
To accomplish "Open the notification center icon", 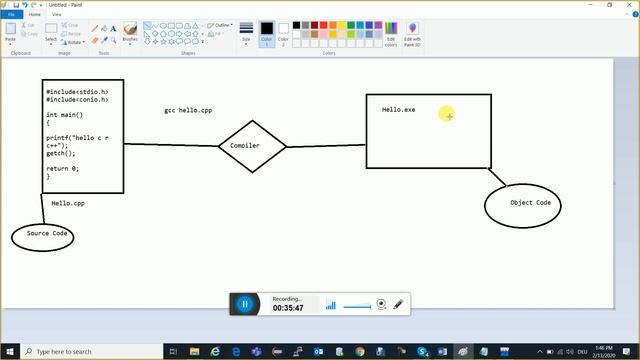I will point(626,351).
